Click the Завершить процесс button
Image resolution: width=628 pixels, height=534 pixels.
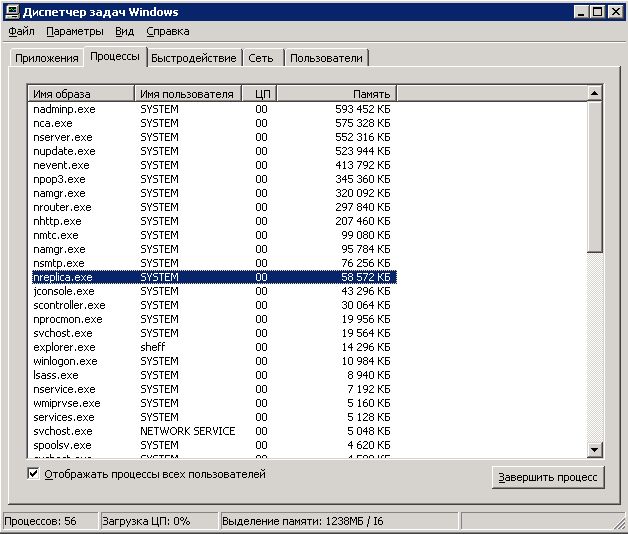(547, 477)
